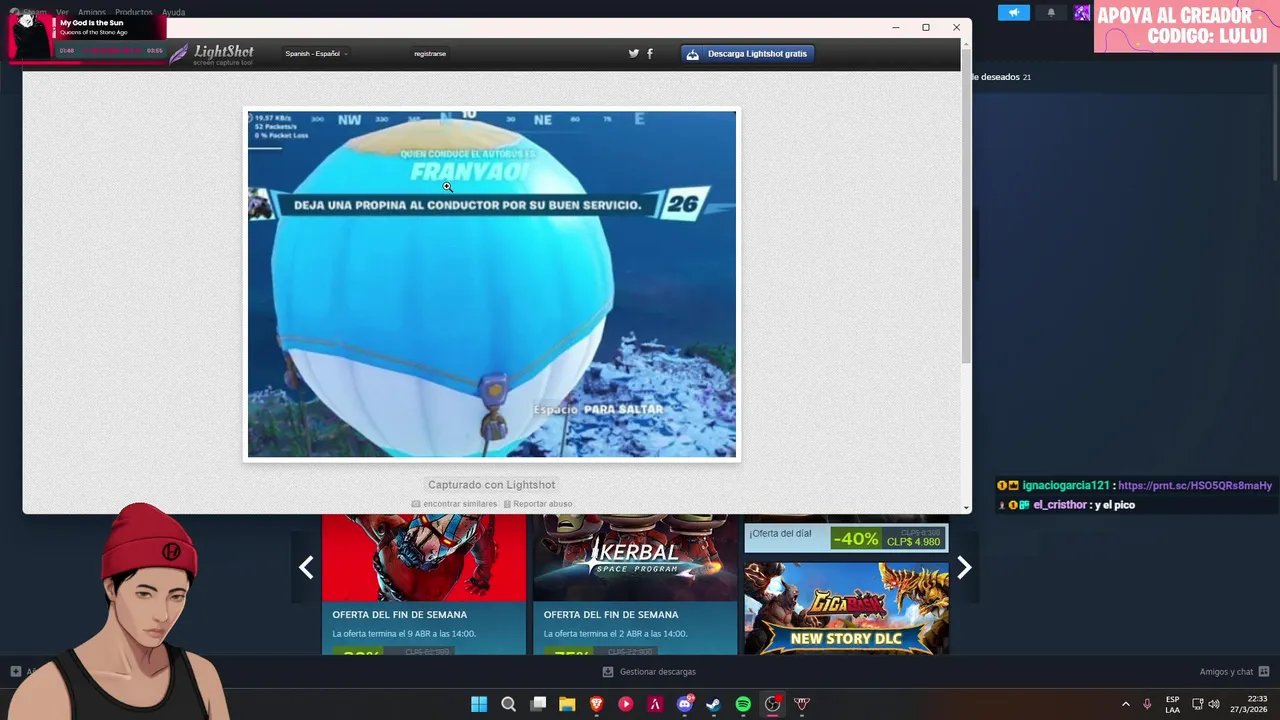The height and width of the screenshot is (720, 1280).
Task: Click the My God Is the Sun title
Action: click(x=92, y=23)
